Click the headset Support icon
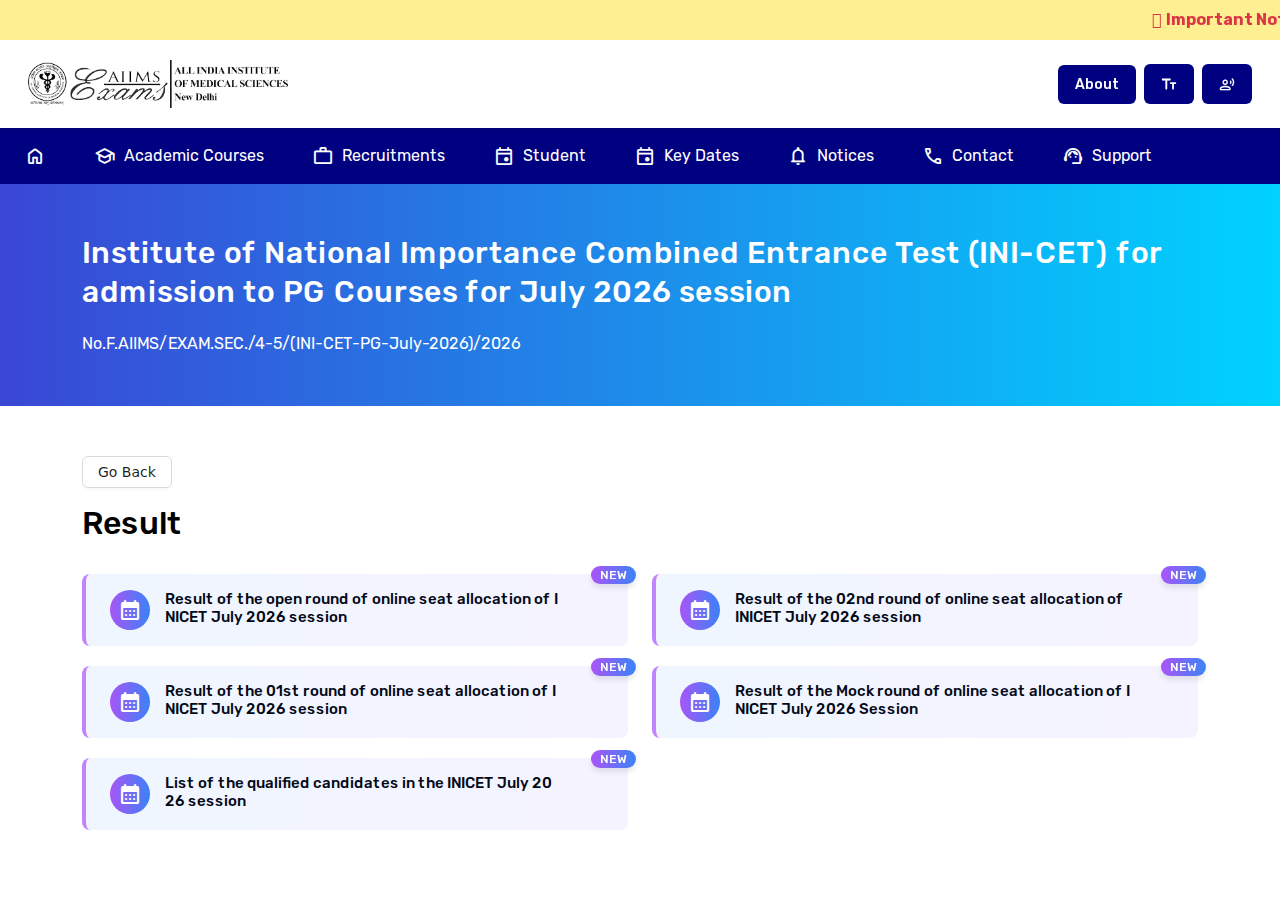Screen dimensions: 1280x900 click(x=1073, y=156)
